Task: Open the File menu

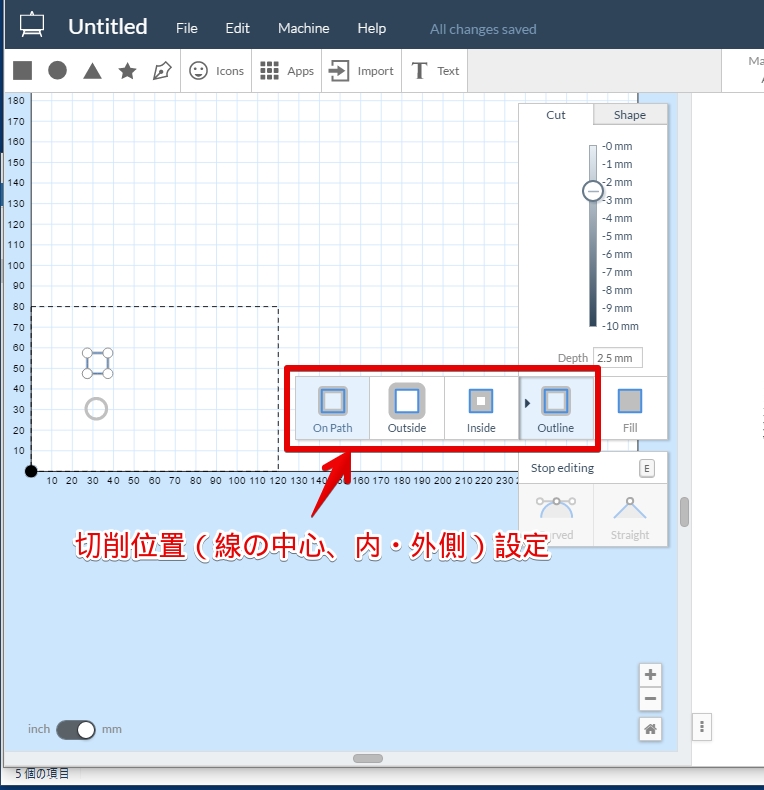Action: click(186, 28)
